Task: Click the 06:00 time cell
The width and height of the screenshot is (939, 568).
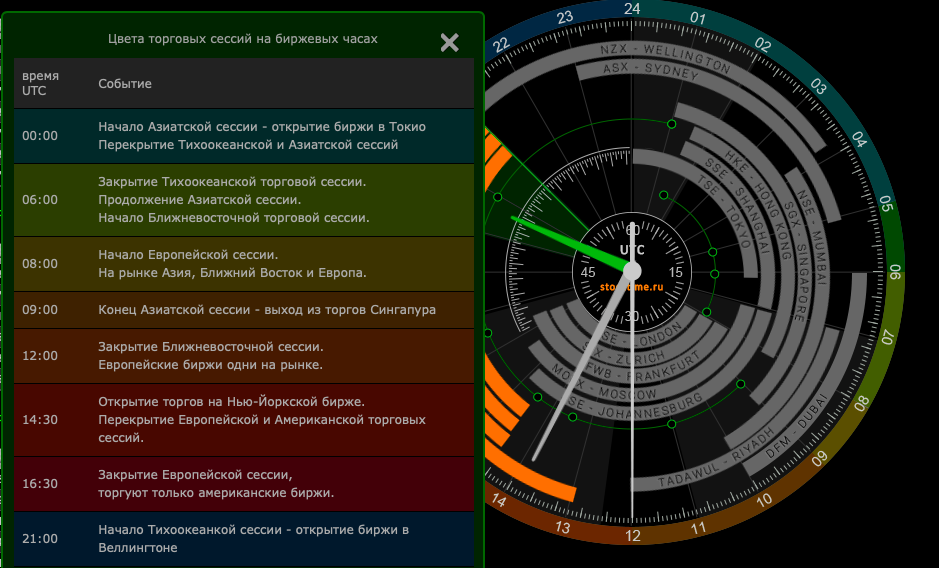Action: 40,200
